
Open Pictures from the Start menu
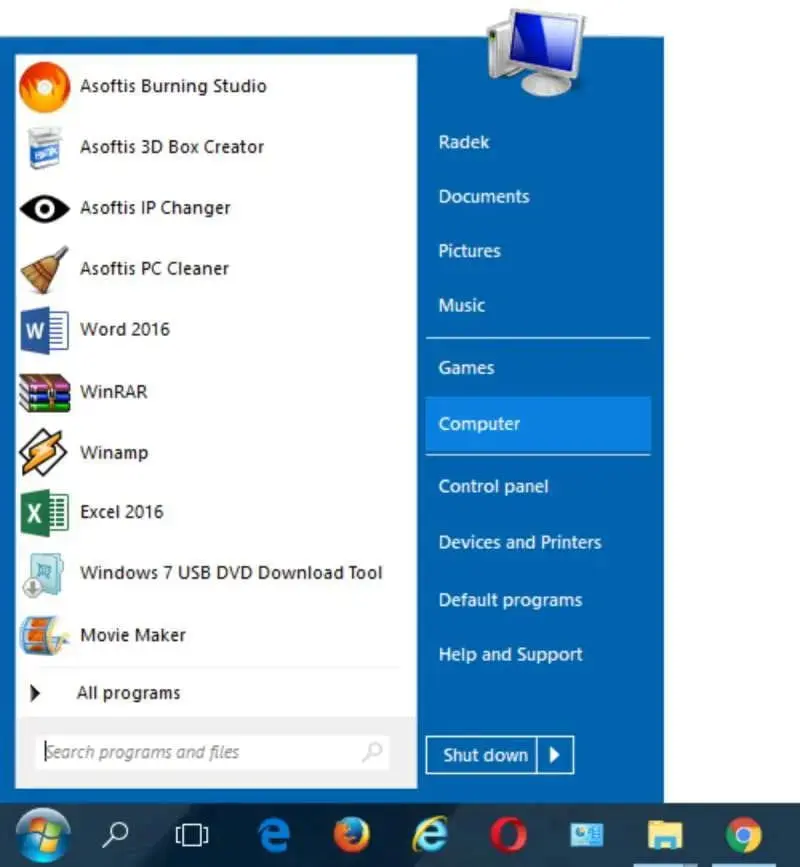[469, 251]
